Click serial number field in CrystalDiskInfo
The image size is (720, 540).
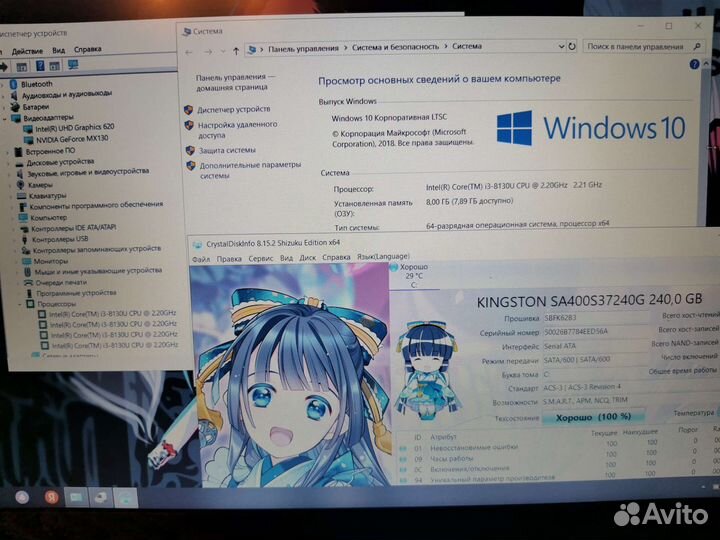pyautogui.click(x=596, y=331)
